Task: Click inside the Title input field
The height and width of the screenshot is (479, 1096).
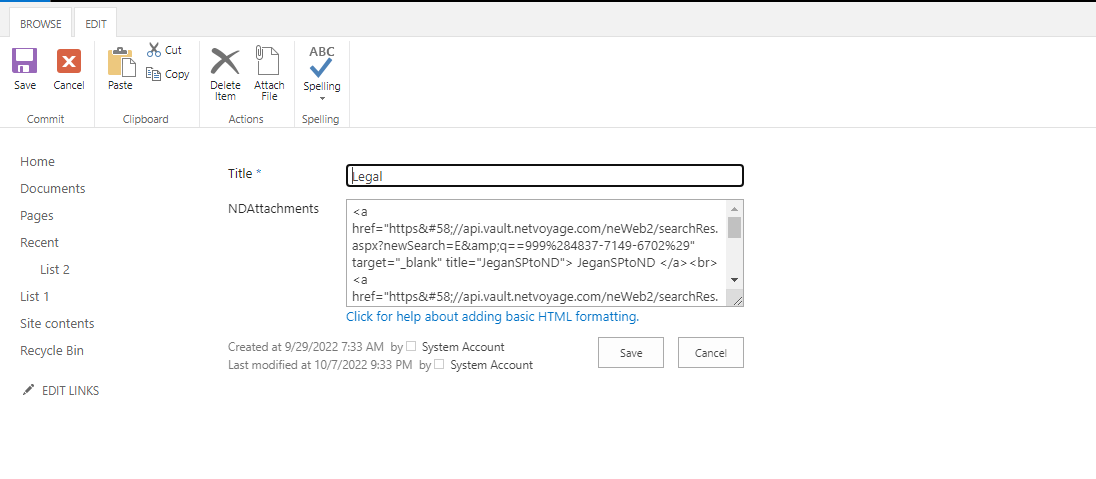Action: tap(545, 176)
